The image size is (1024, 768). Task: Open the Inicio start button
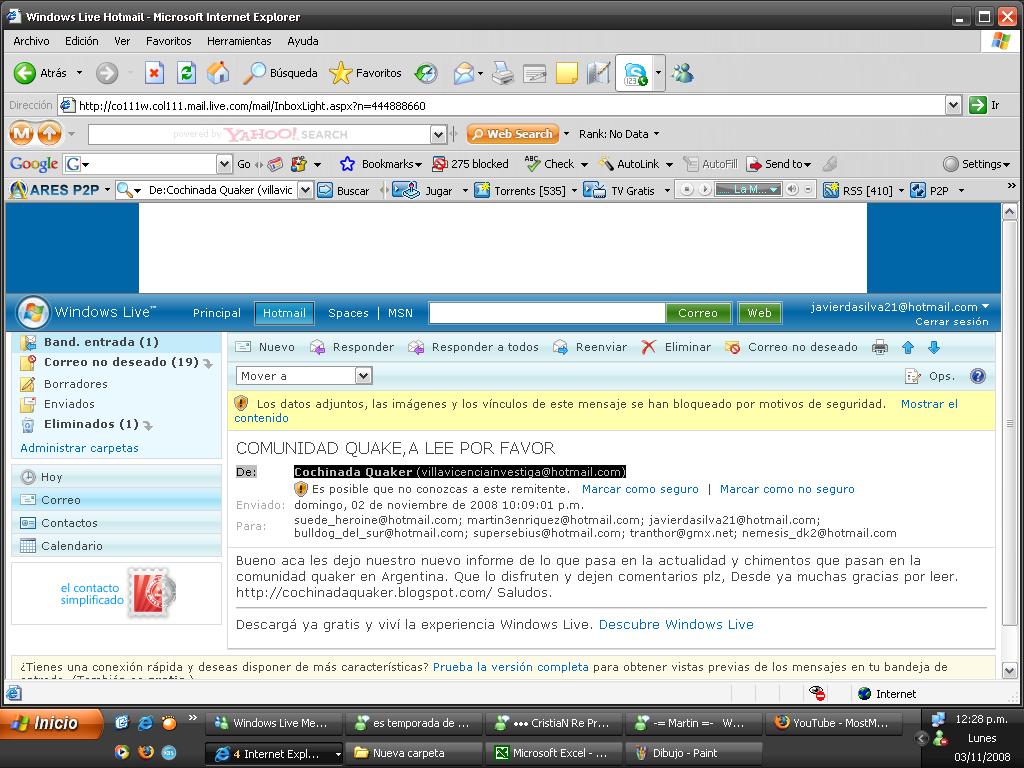click(x=51, y=723)
